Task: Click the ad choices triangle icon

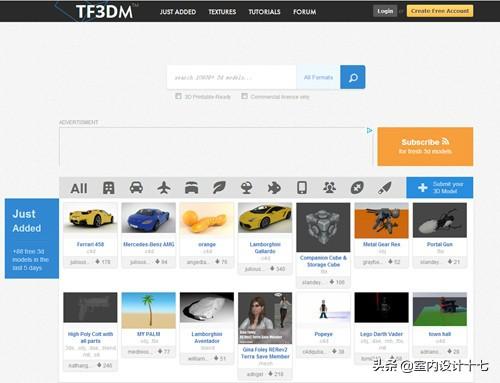Action: click(x=369, y=130)
